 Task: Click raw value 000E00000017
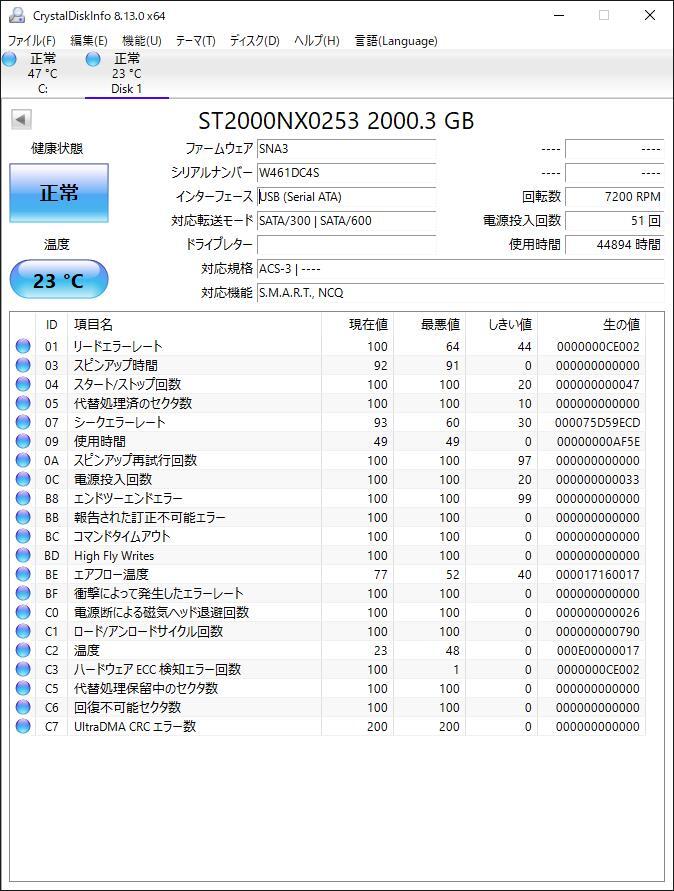coord(598,651)
